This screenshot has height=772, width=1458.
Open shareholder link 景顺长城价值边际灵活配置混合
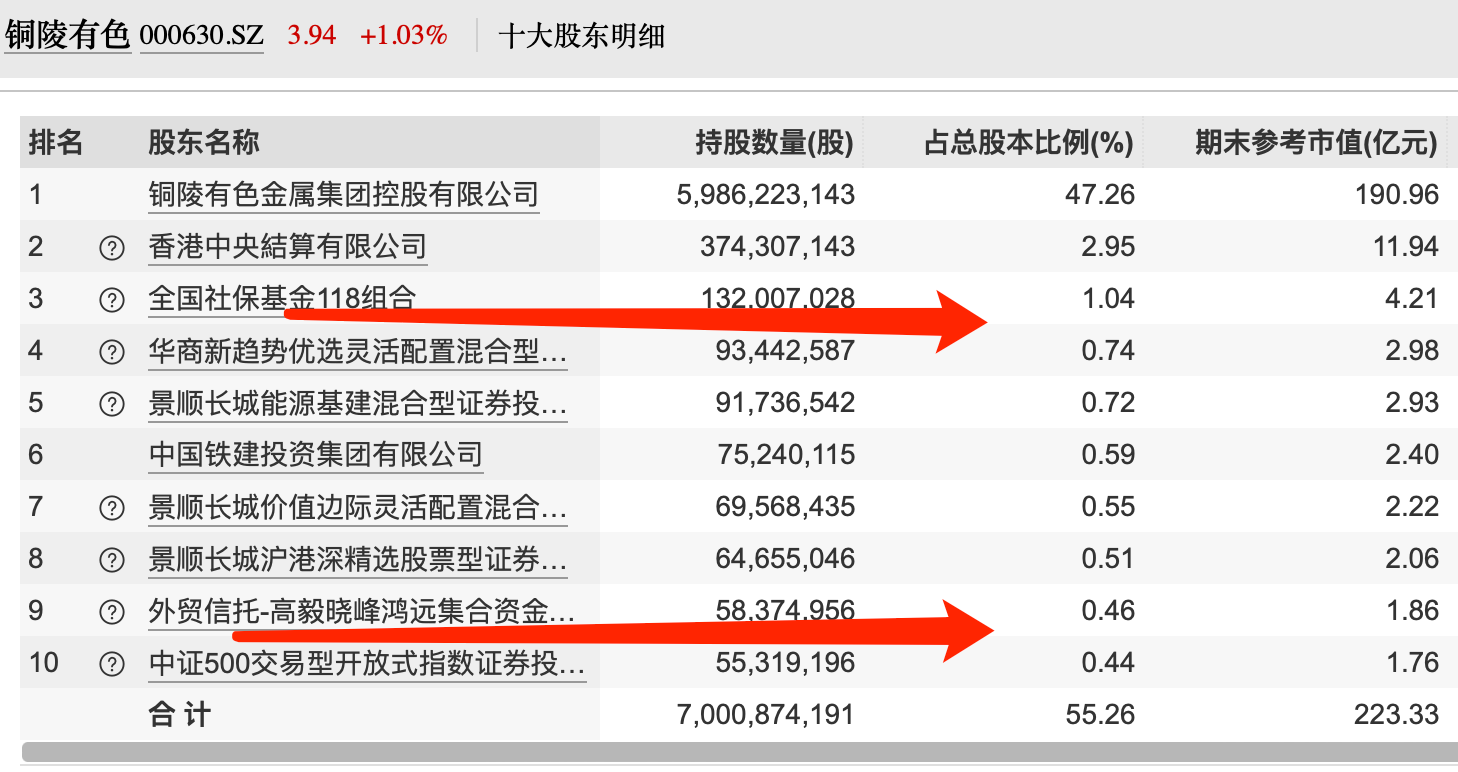coord(357,506)
